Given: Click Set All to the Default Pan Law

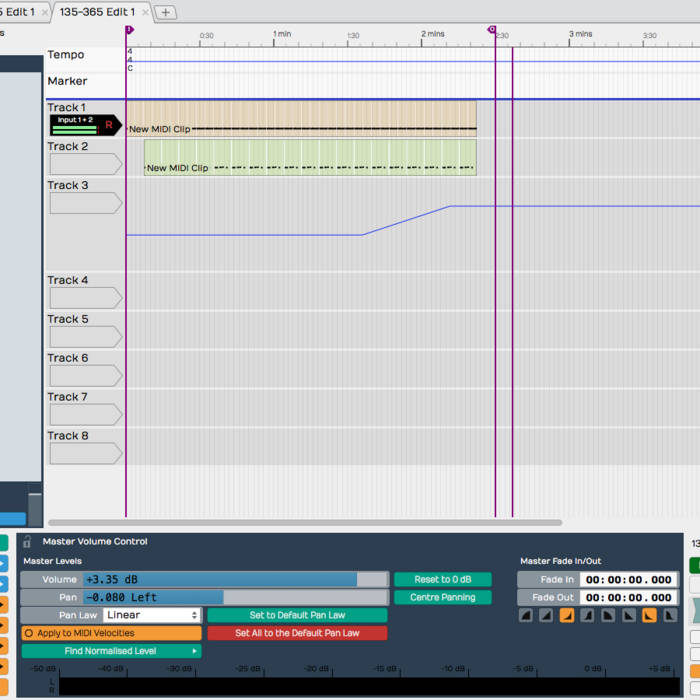Looking at the screenshot, I should point(296,633).
